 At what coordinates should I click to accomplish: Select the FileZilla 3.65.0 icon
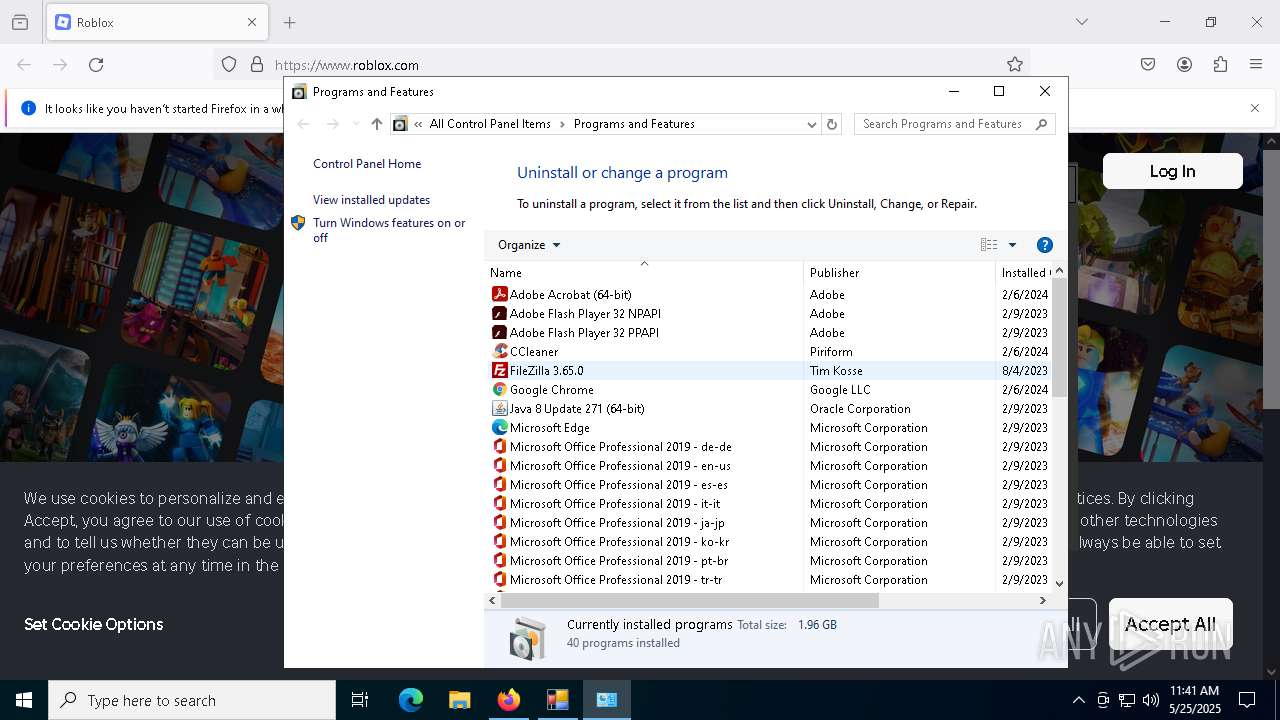click(x=500, y=370)
